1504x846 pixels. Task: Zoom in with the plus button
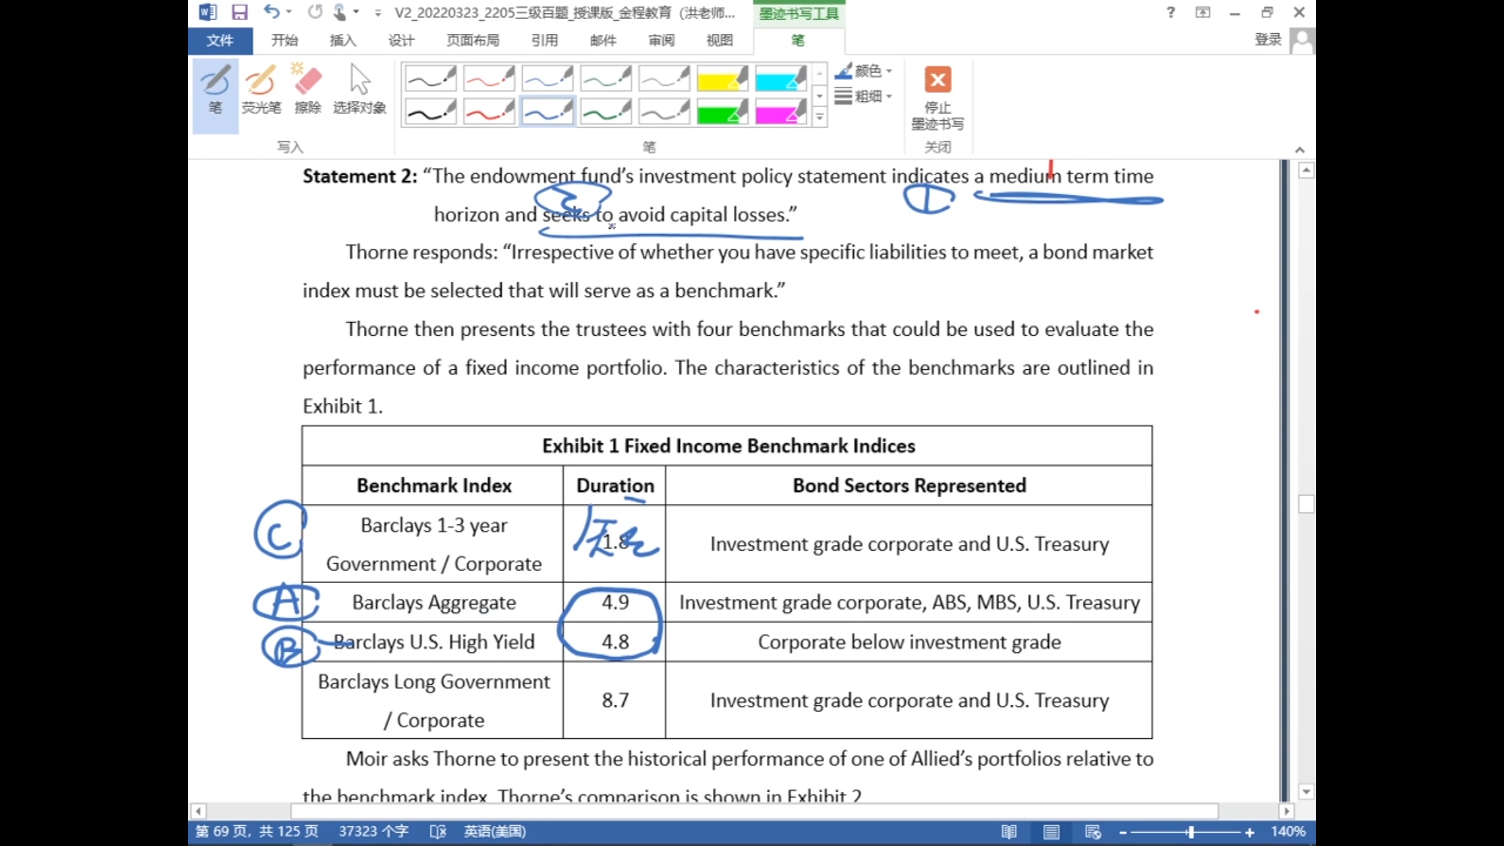pyautogui.click(x=1249, y=832)
